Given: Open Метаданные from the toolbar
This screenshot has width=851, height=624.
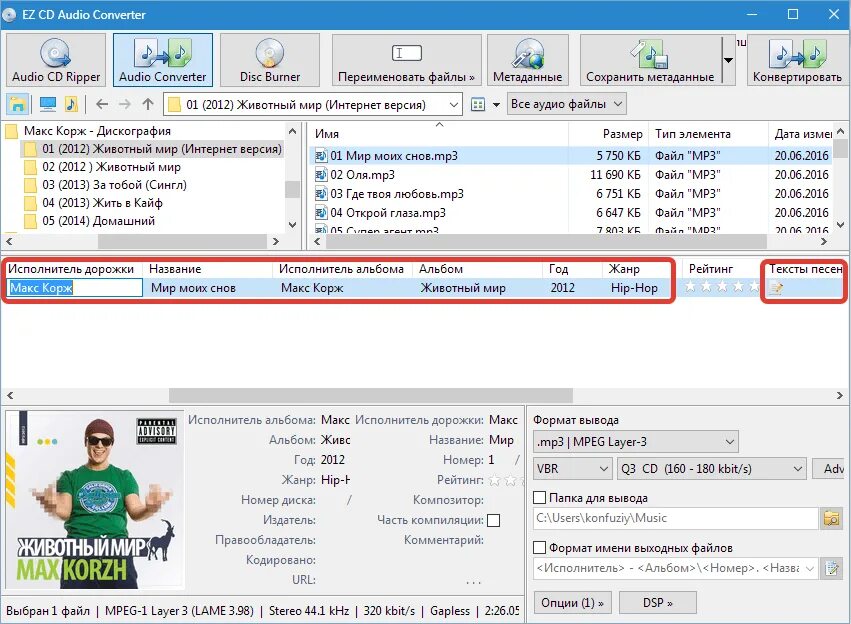Looking at the screenshot, I should pyautogui.click(x=528, y=60).
